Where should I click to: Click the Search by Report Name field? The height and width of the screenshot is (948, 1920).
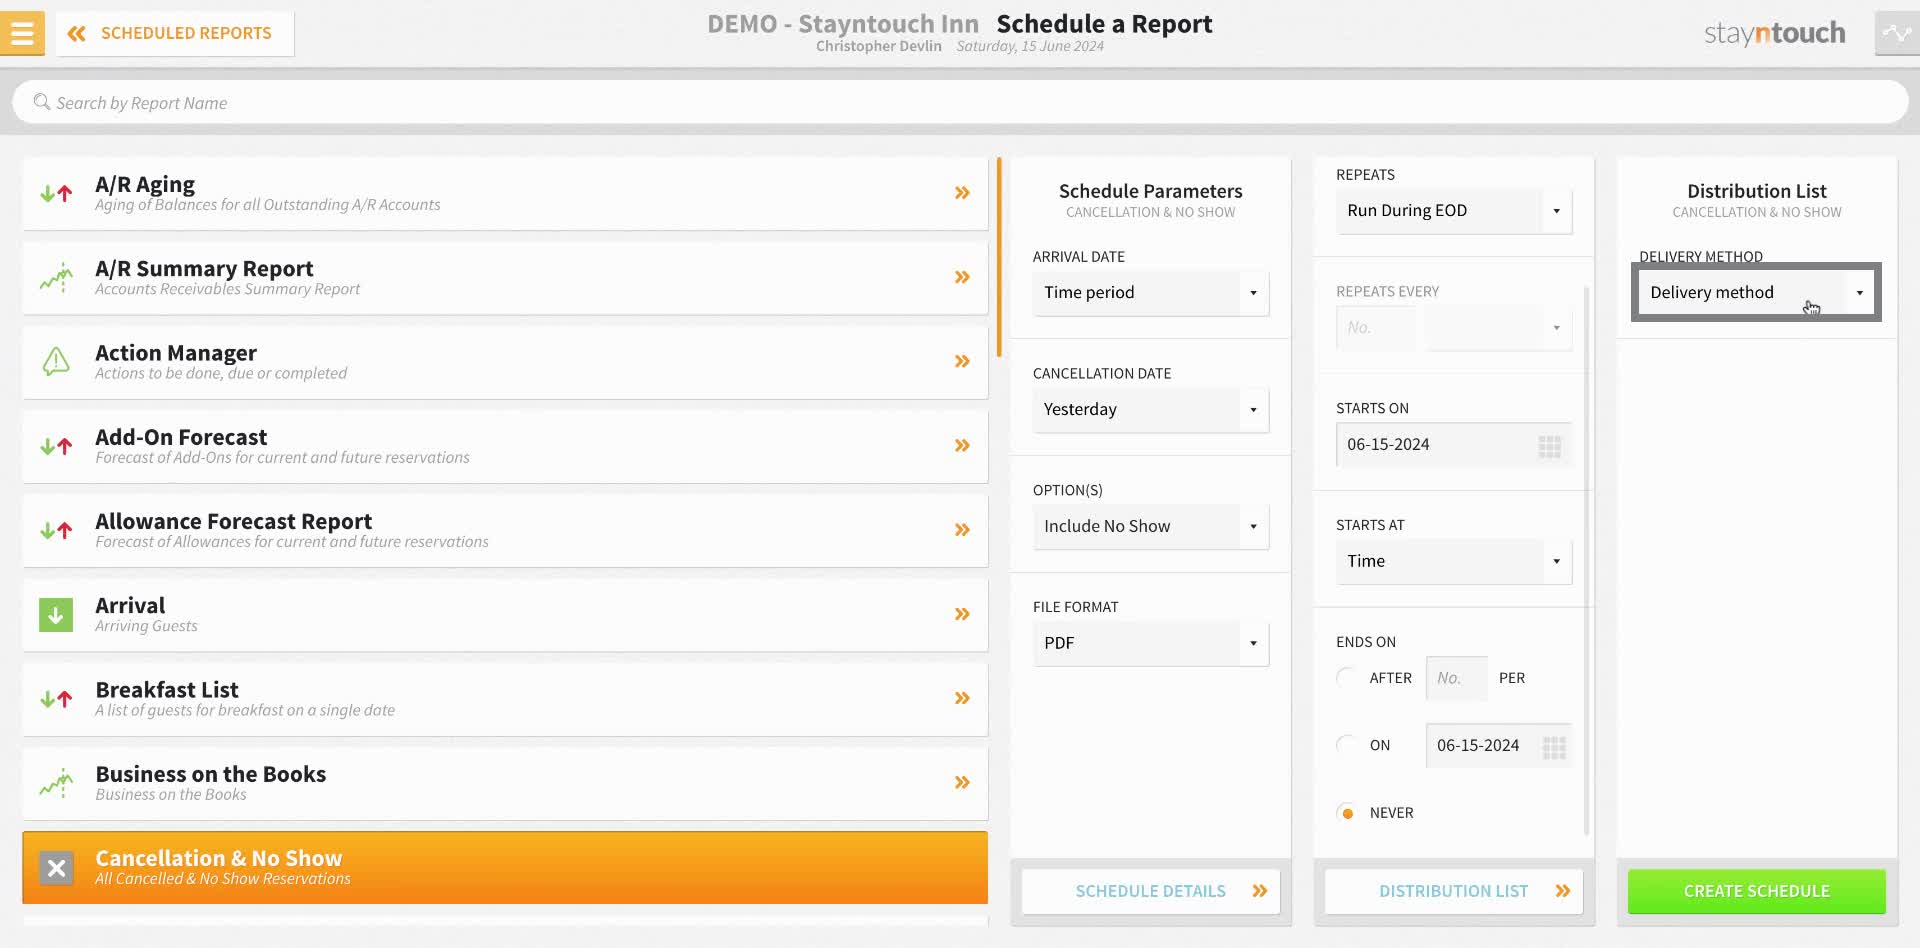[x=960, y=102]
